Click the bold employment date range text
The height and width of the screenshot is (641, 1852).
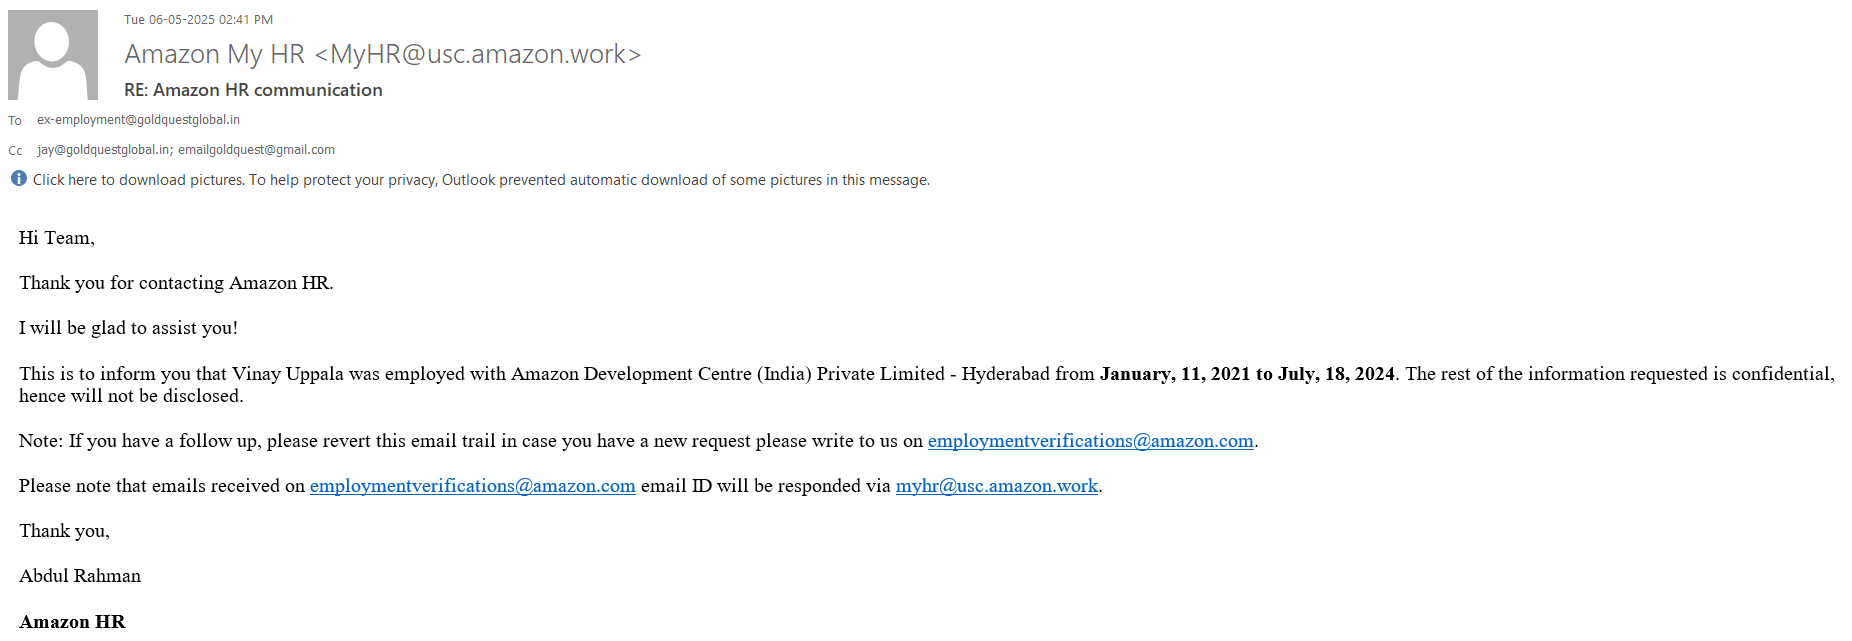point(1246,374)
